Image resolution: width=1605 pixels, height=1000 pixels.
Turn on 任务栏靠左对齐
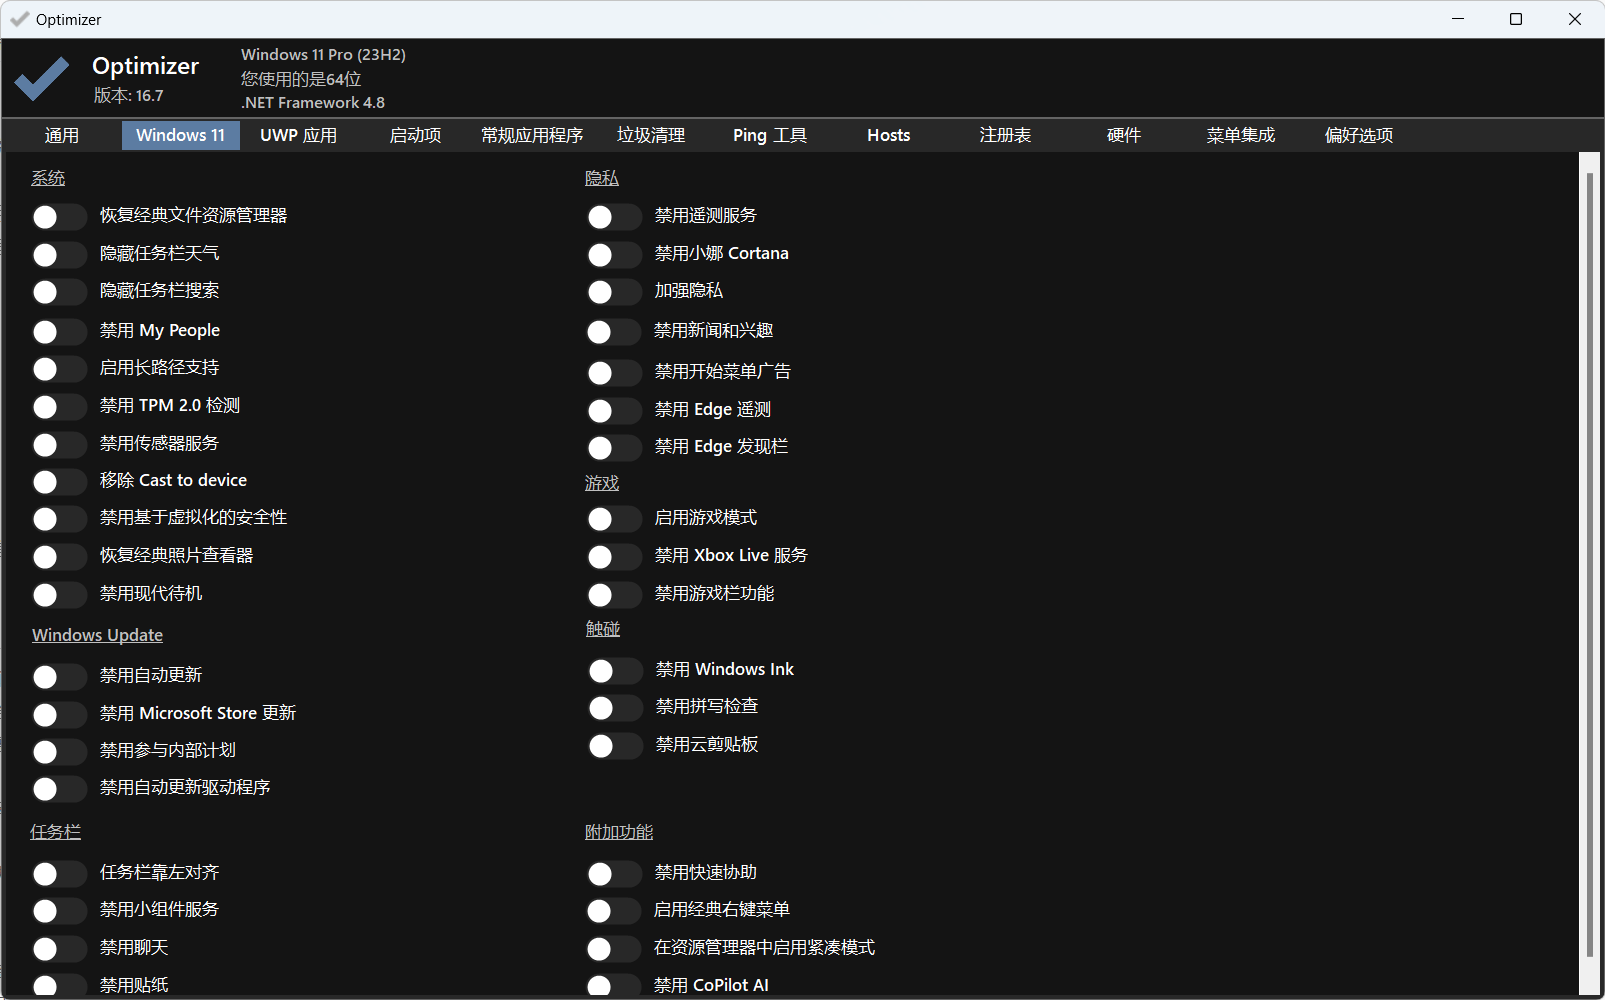[x=58, y=873]
